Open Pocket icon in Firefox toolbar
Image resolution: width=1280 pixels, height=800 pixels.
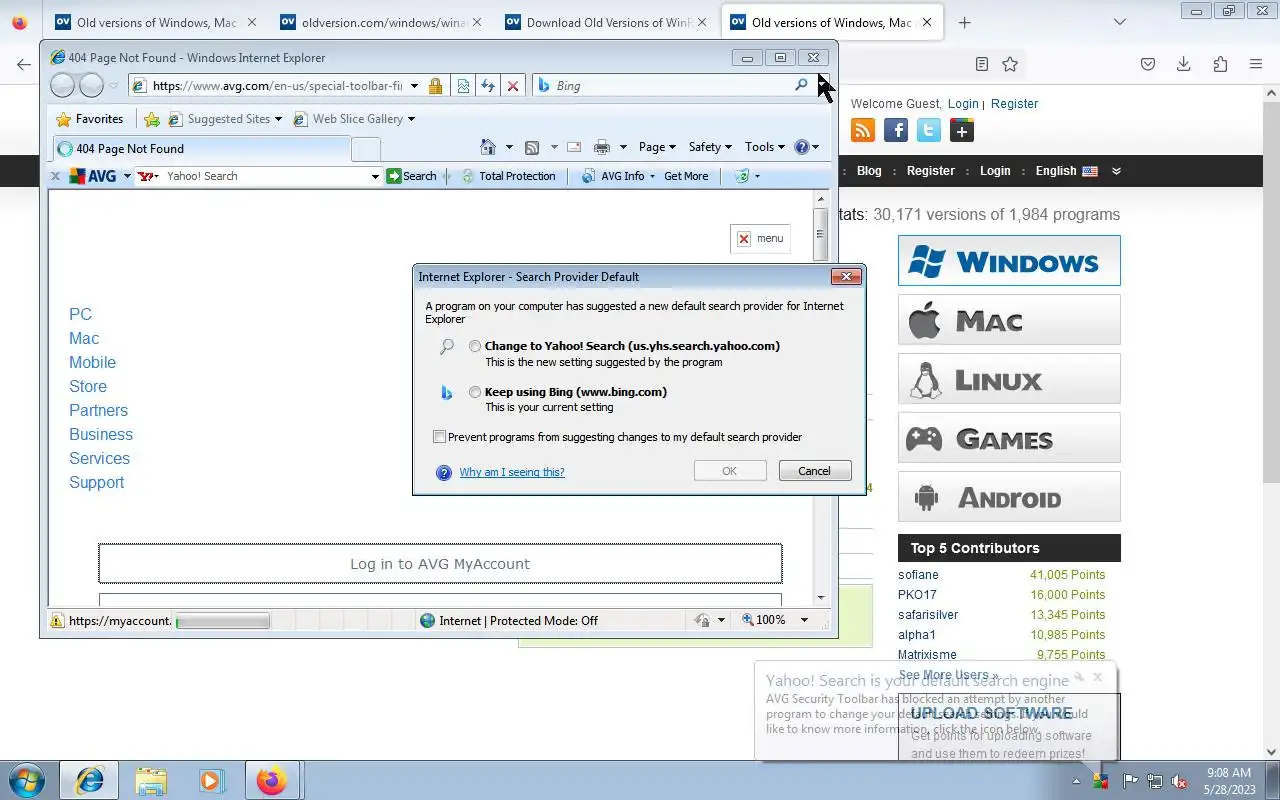click(x=1148, y=64)
